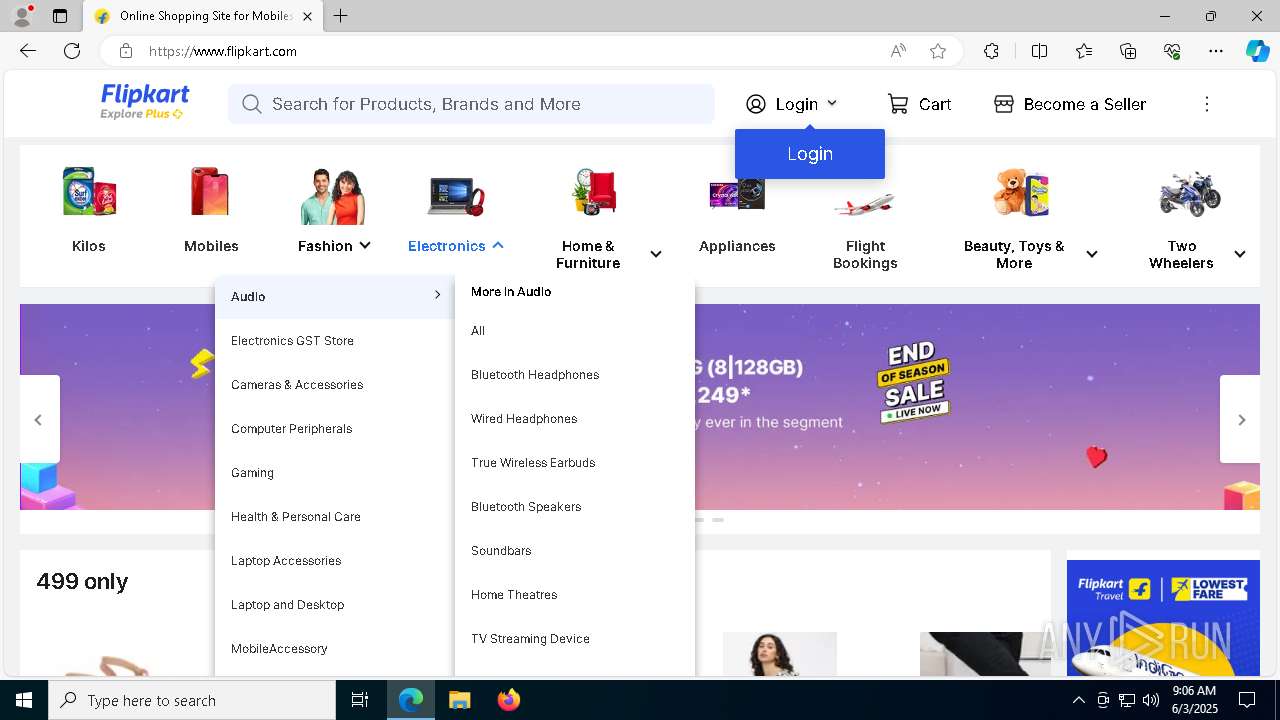Click the Become a Seller store icon

pyautogui.click(x=1004, y=104)
